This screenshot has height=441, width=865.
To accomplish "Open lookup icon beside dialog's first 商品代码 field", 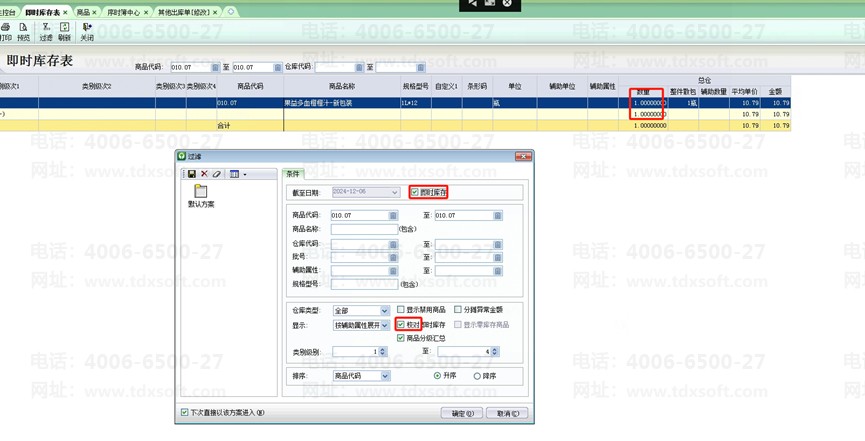I will [393, 215].
